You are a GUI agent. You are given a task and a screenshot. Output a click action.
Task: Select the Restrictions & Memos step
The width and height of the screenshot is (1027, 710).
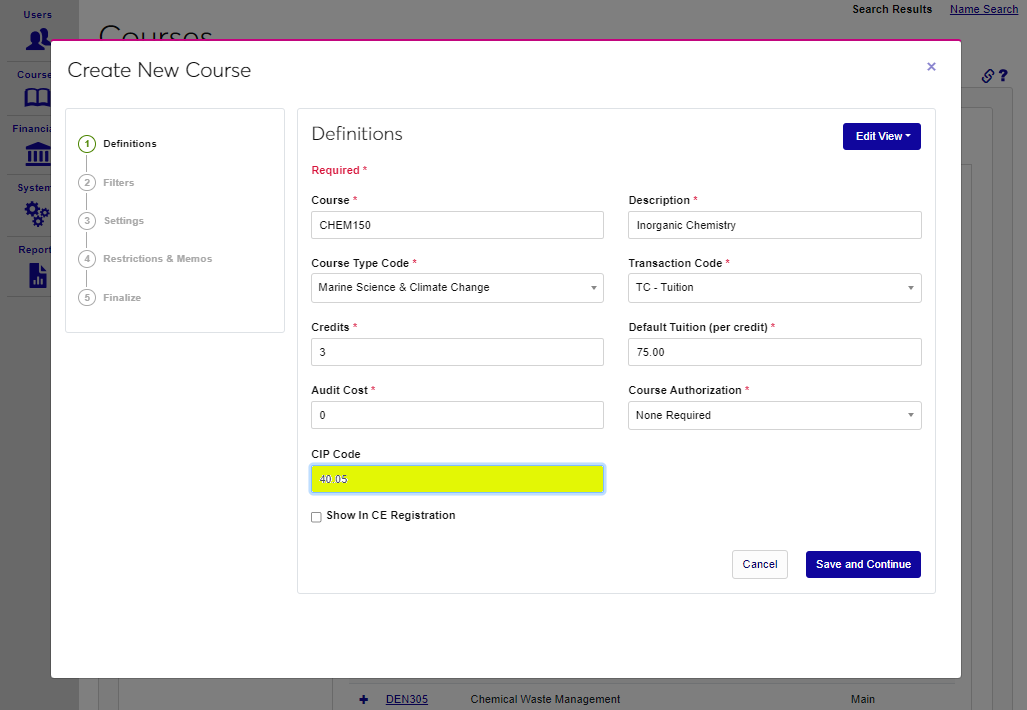click(x=157, y=259)
